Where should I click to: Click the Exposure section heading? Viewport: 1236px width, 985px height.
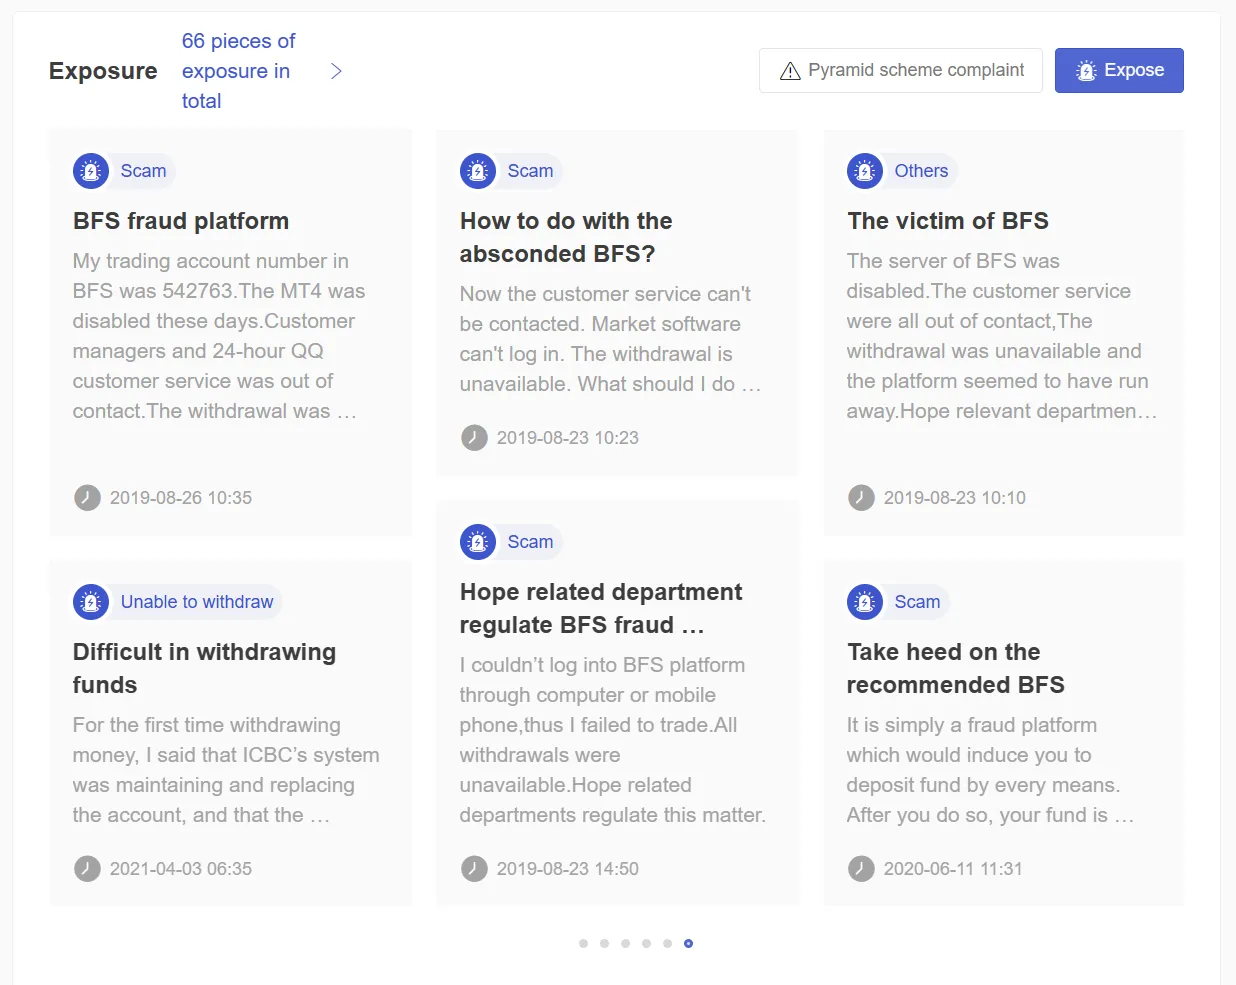[103, 71]
